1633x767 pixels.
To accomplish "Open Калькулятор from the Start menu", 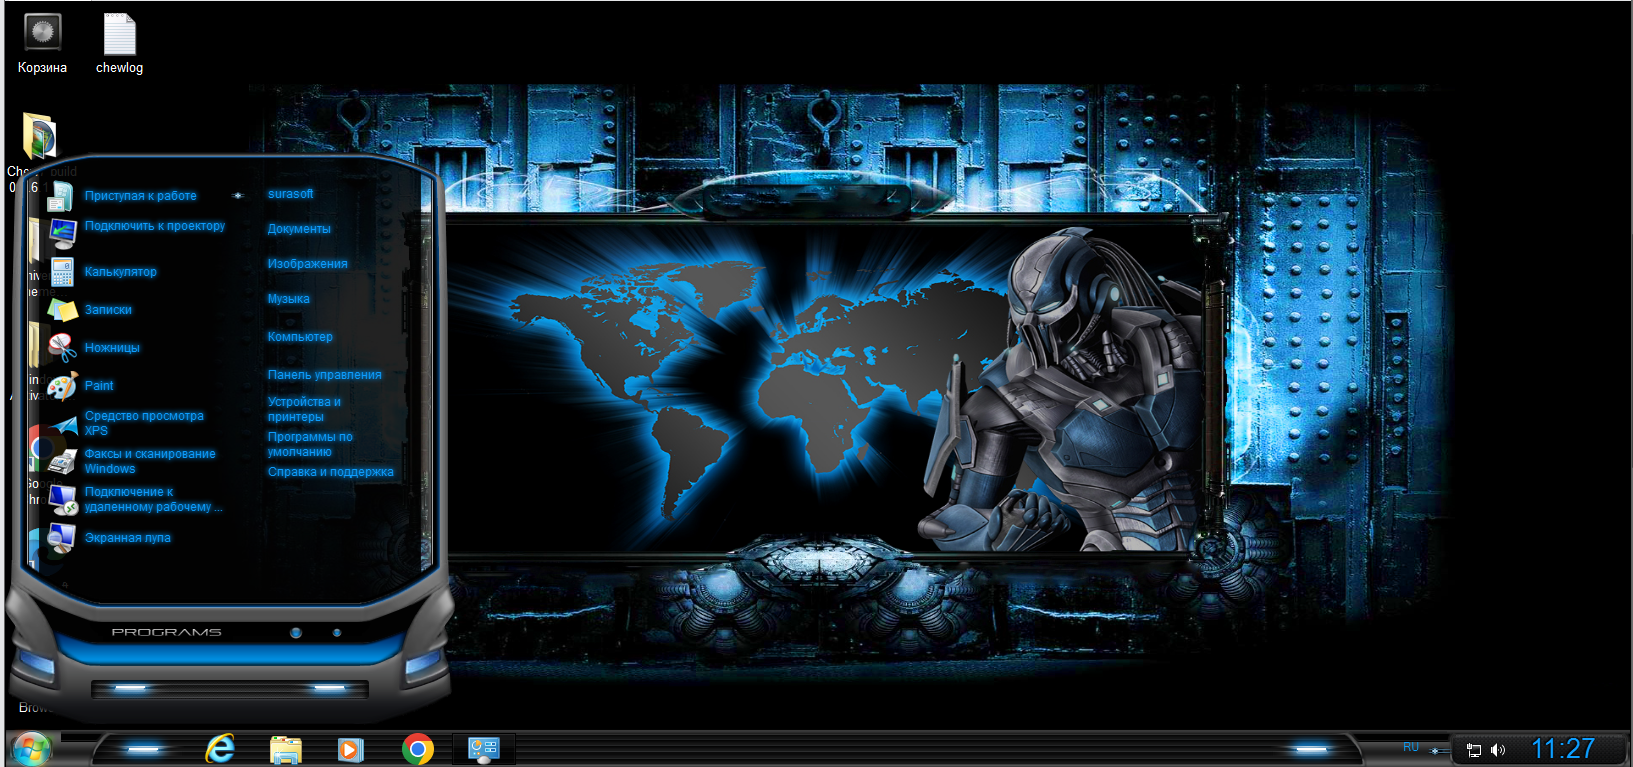I will click(120, 272).
